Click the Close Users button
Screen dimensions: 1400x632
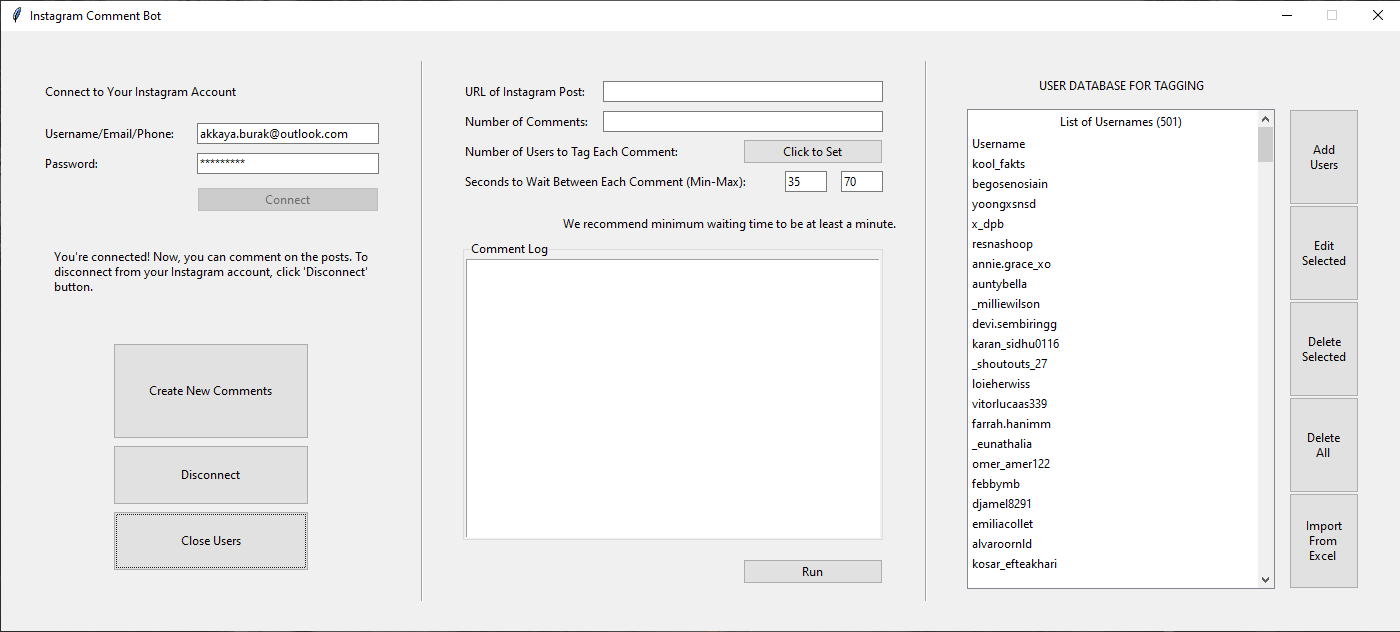(x=210, y=540)
